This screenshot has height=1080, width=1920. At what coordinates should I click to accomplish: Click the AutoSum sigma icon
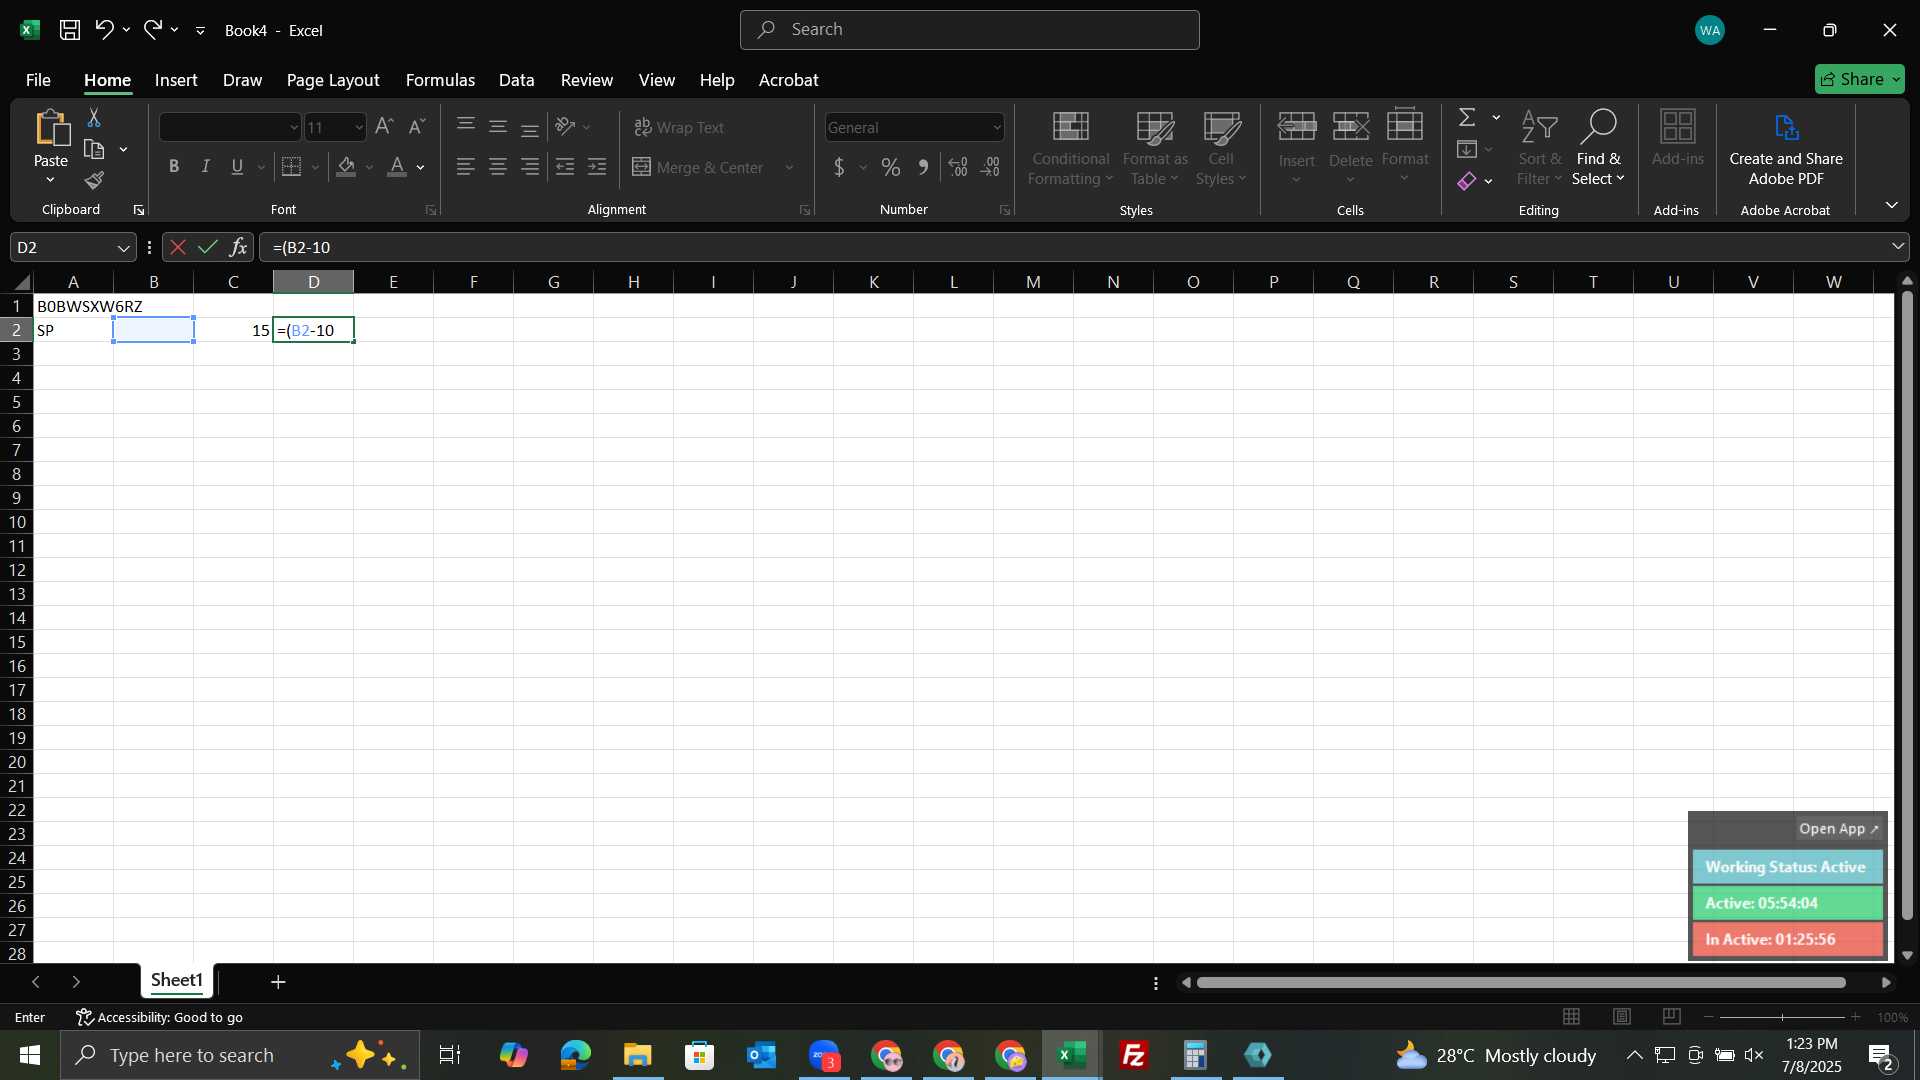pyautogui.click(x=1467, y=118)
